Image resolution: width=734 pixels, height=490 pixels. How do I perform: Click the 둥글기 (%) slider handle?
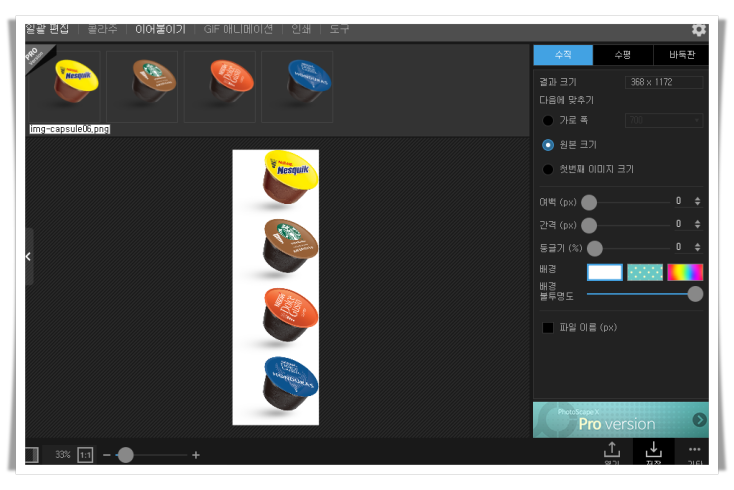(x=595, y=248)
